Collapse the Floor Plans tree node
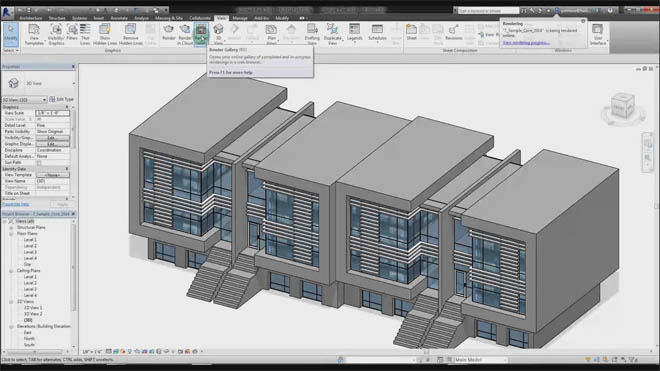 click(x=11, y=234)
